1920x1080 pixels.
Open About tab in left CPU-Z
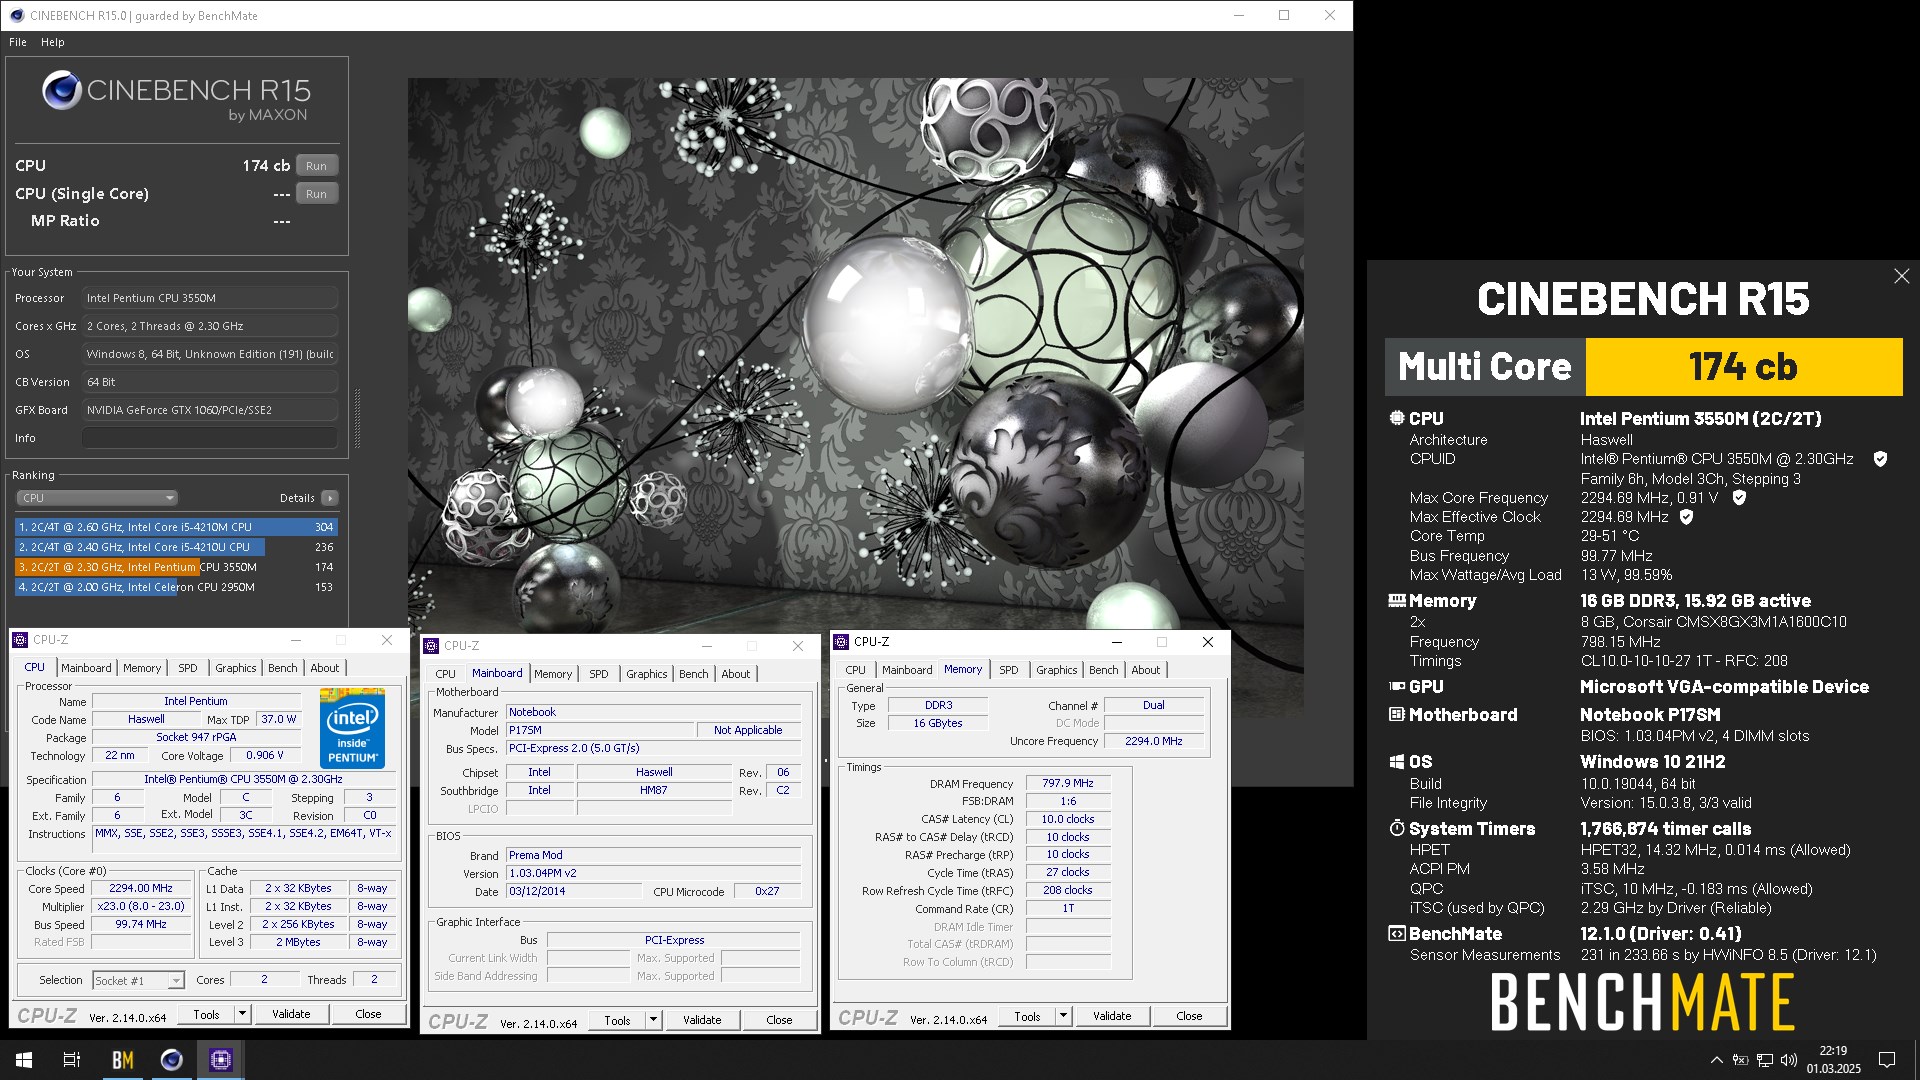[324, 668]
